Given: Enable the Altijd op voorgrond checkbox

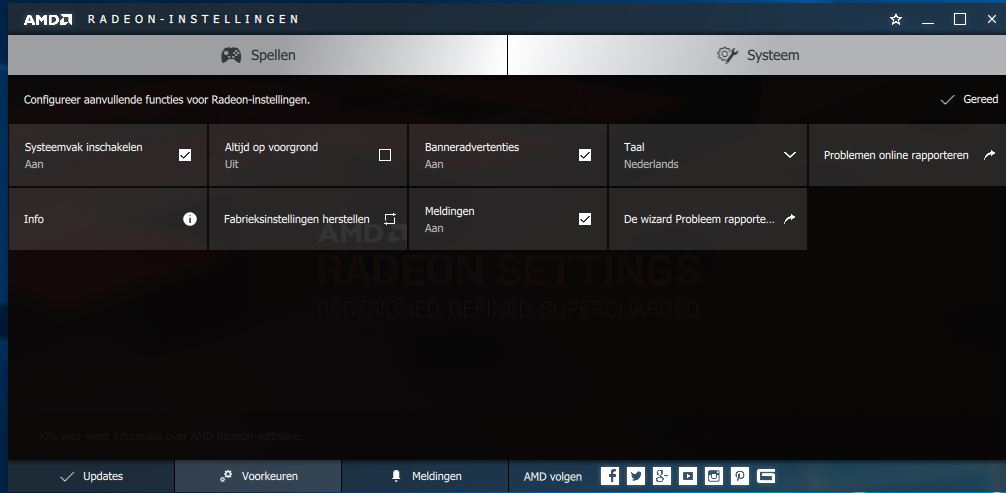Looking at the screenshot, I should 385,155.
